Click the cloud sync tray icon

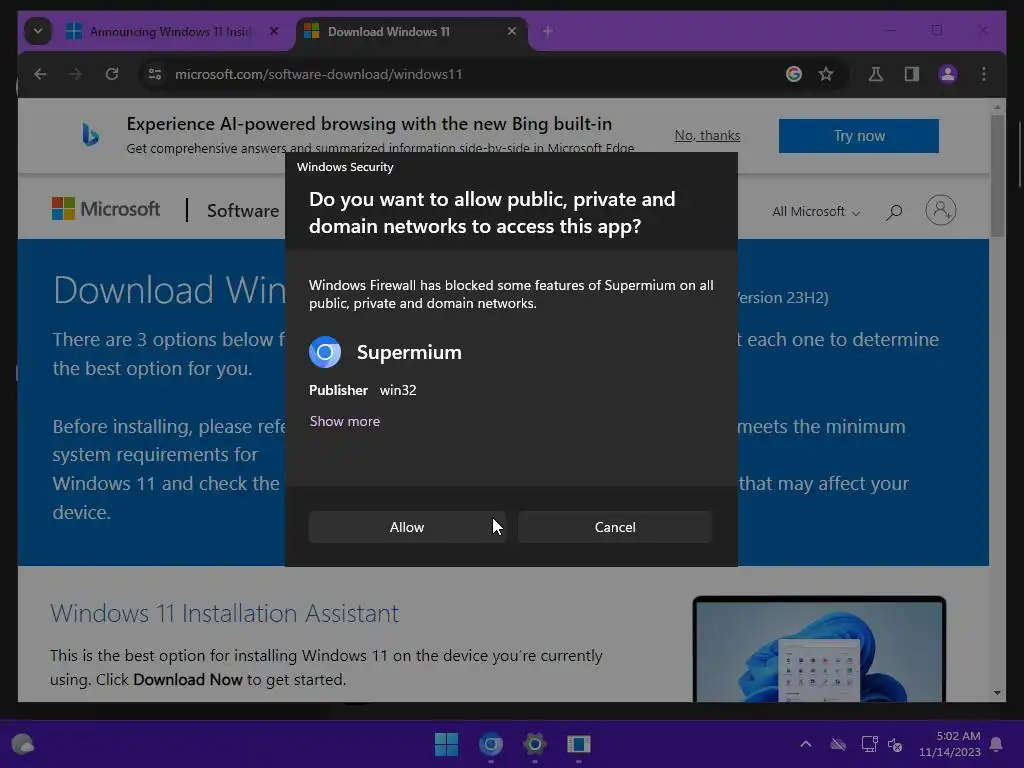point(838,744)
